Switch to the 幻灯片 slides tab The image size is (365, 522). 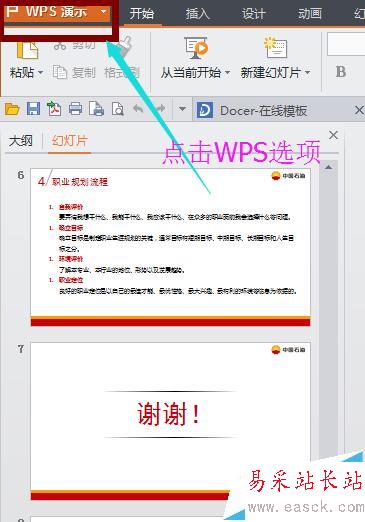(69, 141)
